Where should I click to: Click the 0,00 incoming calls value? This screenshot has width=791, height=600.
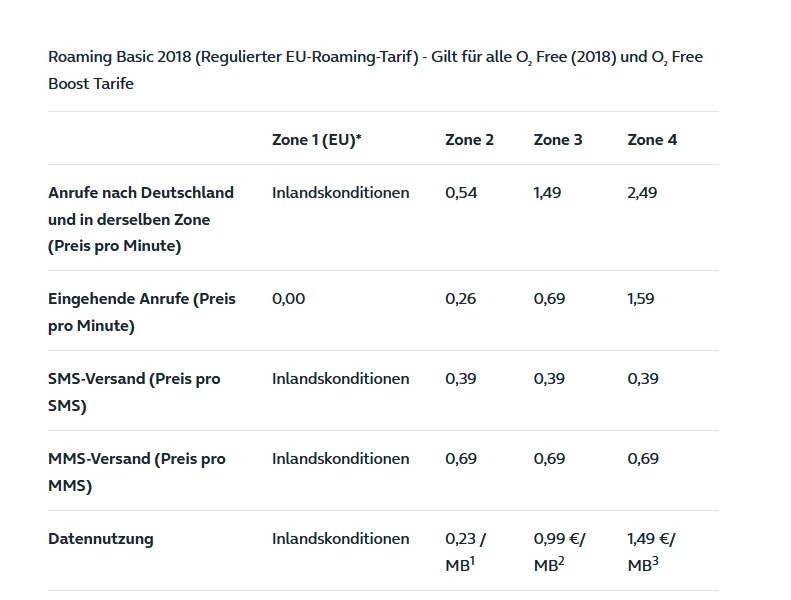click(289, 299)
